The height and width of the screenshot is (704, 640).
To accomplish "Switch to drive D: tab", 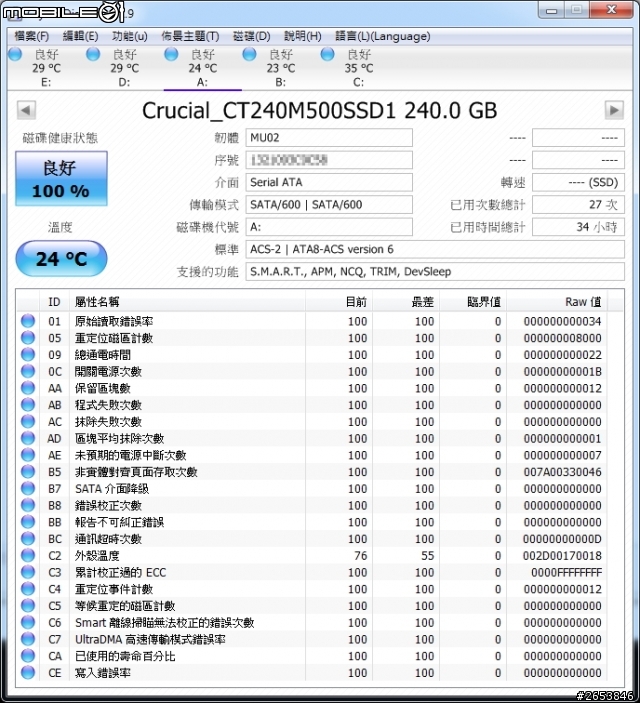I will pyautogui.click(x=124, y=68).
